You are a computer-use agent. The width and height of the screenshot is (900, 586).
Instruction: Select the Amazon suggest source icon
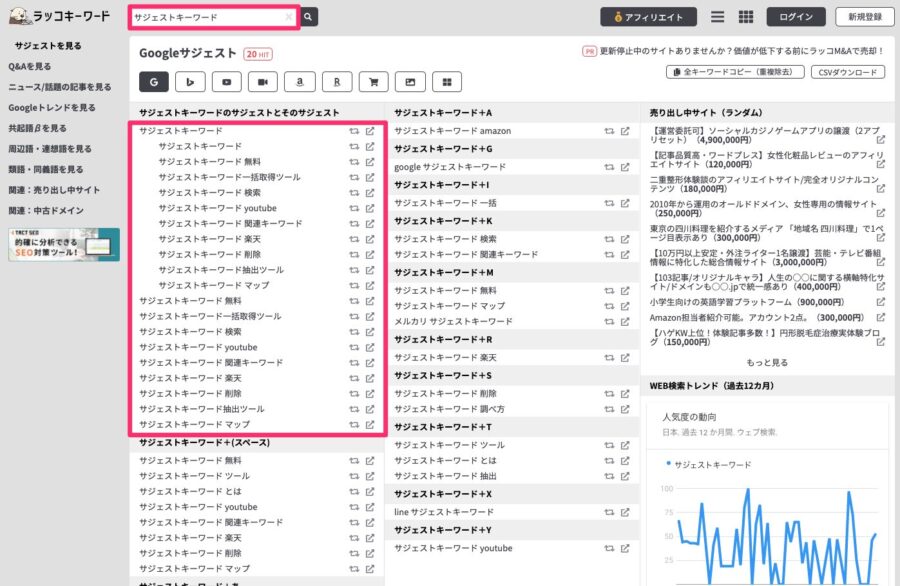[300, 82]
